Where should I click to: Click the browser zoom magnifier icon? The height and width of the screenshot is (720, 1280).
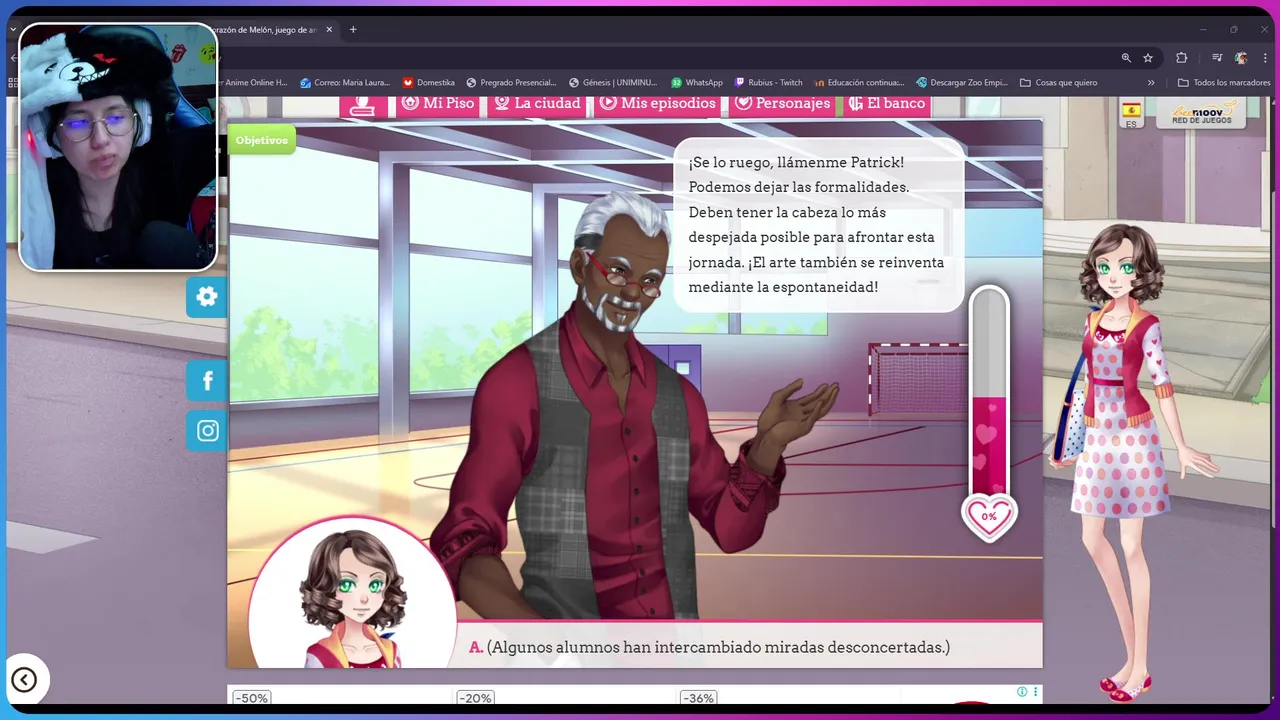pyautogui.click(x=1126, y=58)
